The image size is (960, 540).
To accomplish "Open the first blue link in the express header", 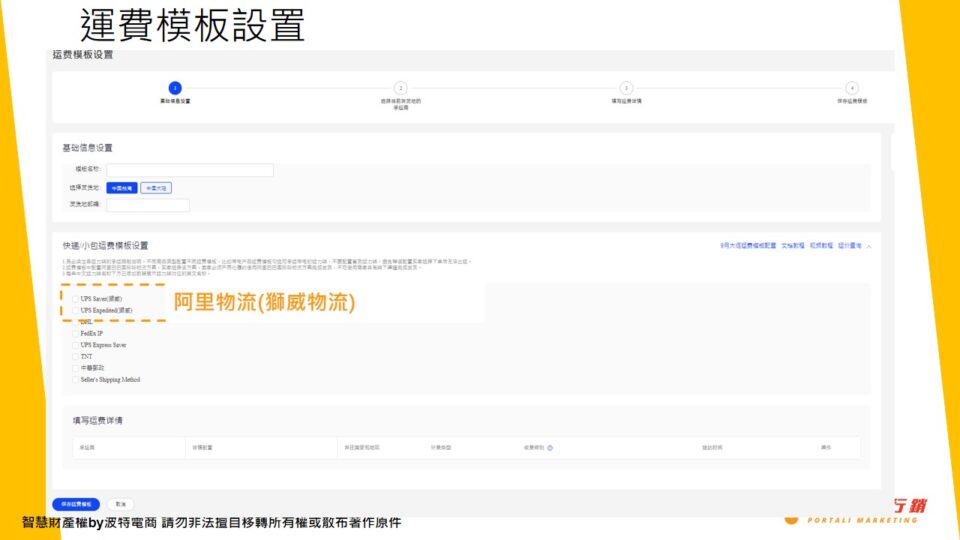I will click(748, 246).
